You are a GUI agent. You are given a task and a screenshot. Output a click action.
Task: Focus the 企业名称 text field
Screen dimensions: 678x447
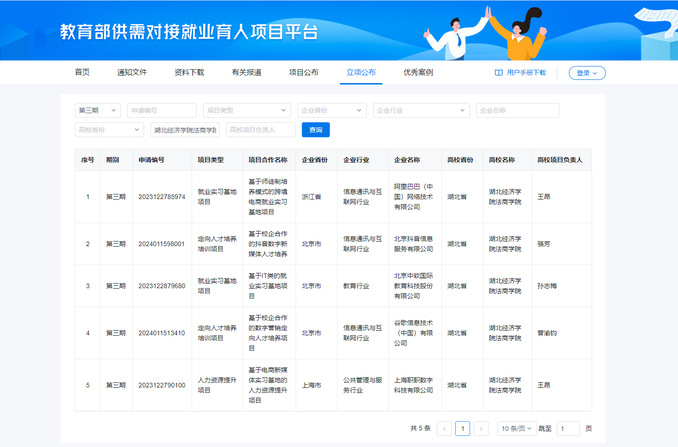point(516,110)
